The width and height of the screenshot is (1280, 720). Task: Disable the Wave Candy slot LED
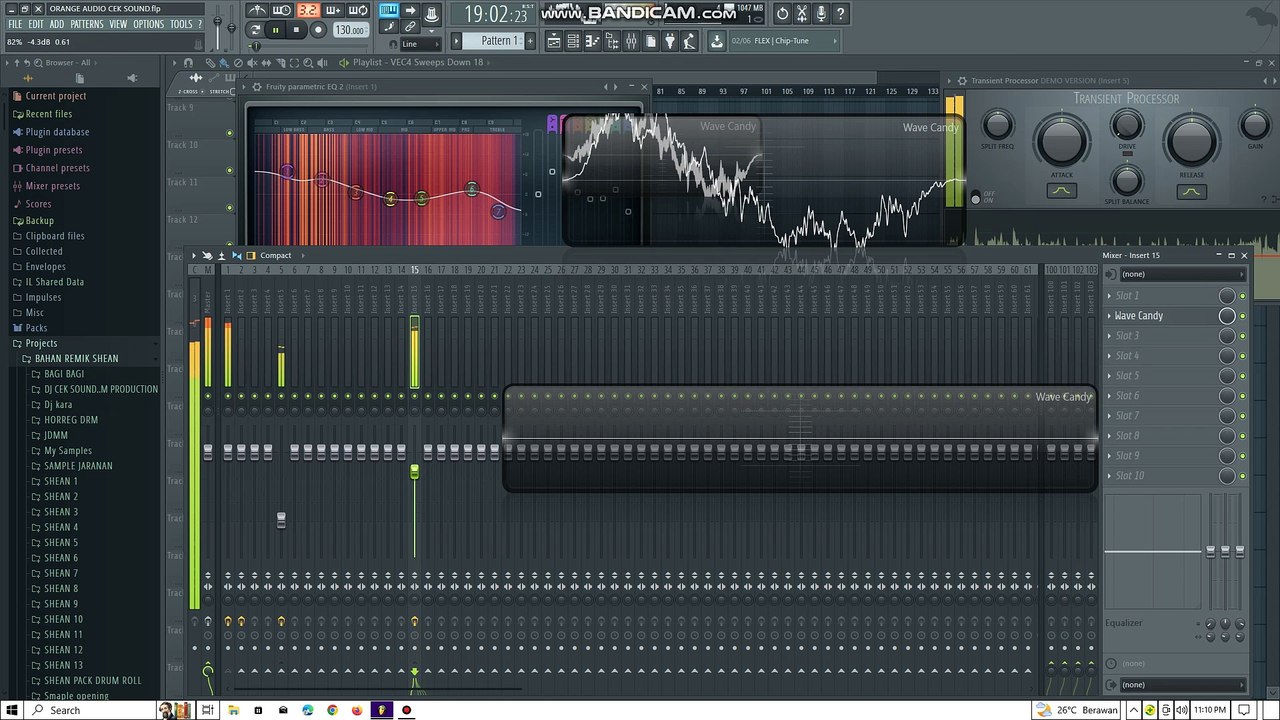[x=1243, y=316]
